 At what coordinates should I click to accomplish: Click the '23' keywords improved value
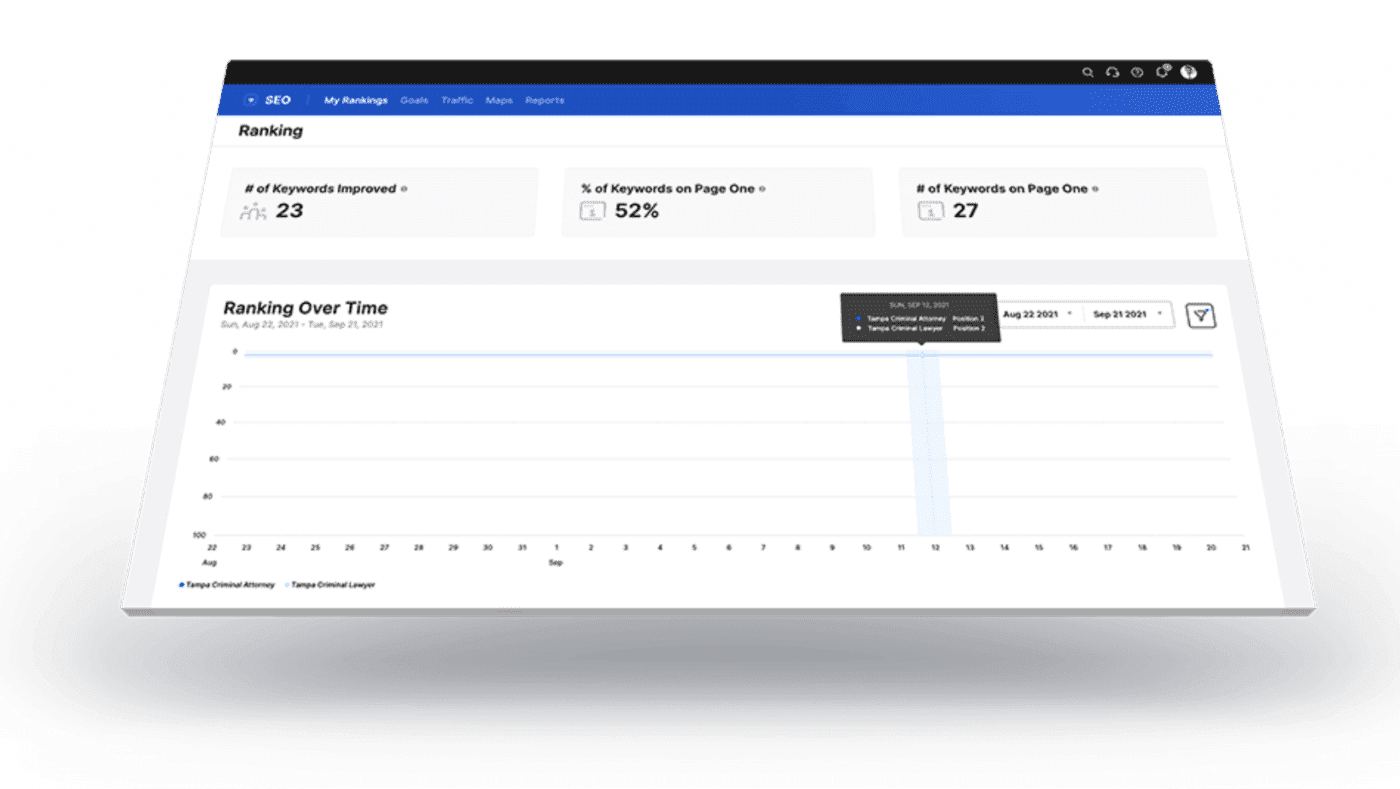coord(289,211)
